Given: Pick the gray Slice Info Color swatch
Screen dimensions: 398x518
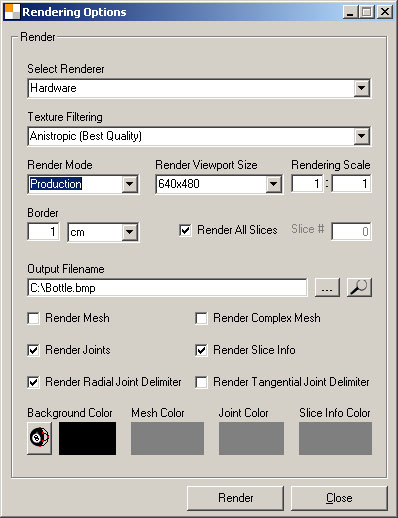Looking at the screenshot, I should pos(335,438).
